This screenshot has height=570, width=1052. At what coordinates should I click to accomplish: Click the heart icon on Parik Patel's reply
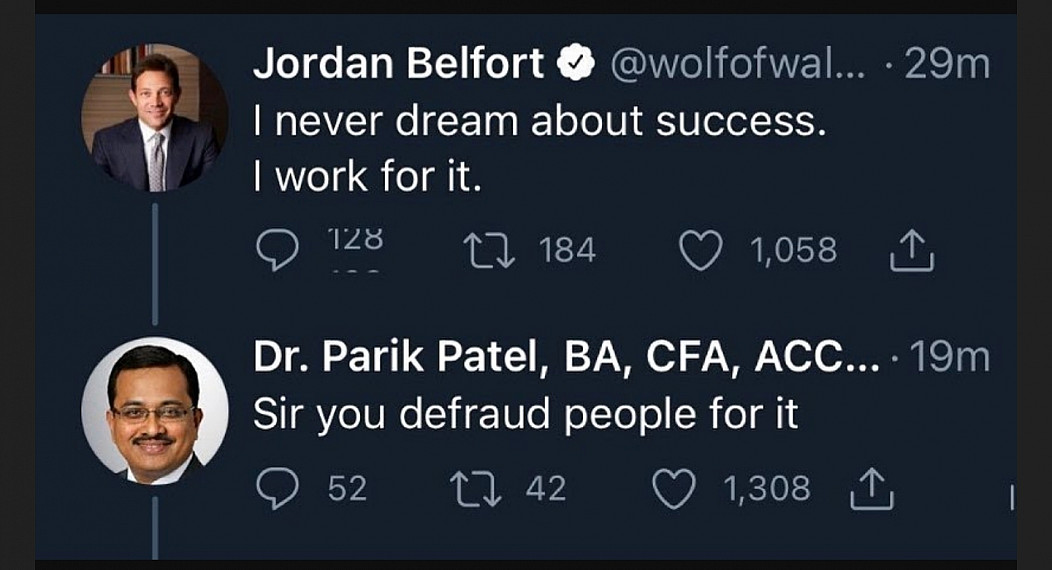point(673,488)
